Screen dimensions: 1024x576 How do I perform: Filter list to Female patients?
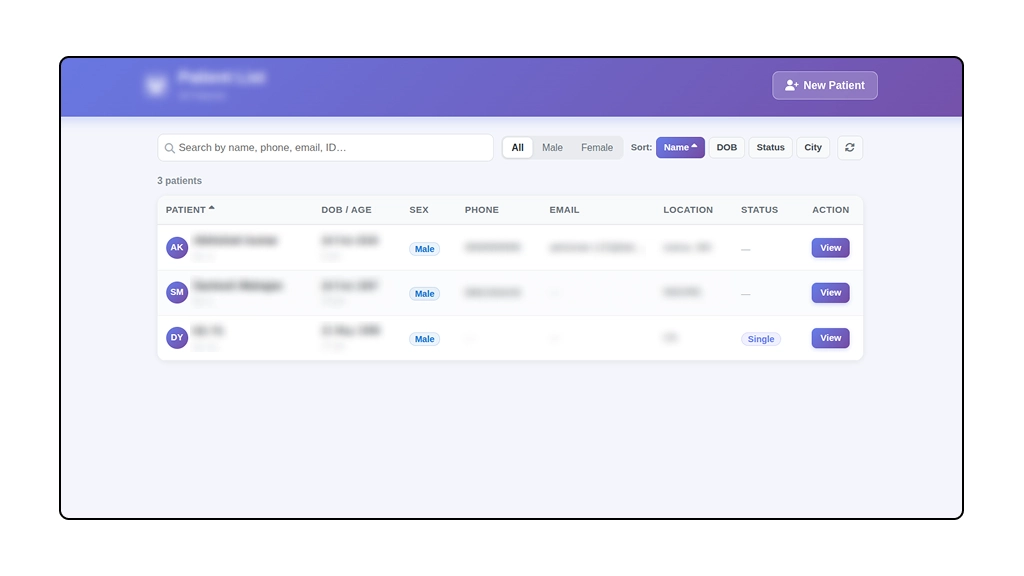(x=597, y=148)
